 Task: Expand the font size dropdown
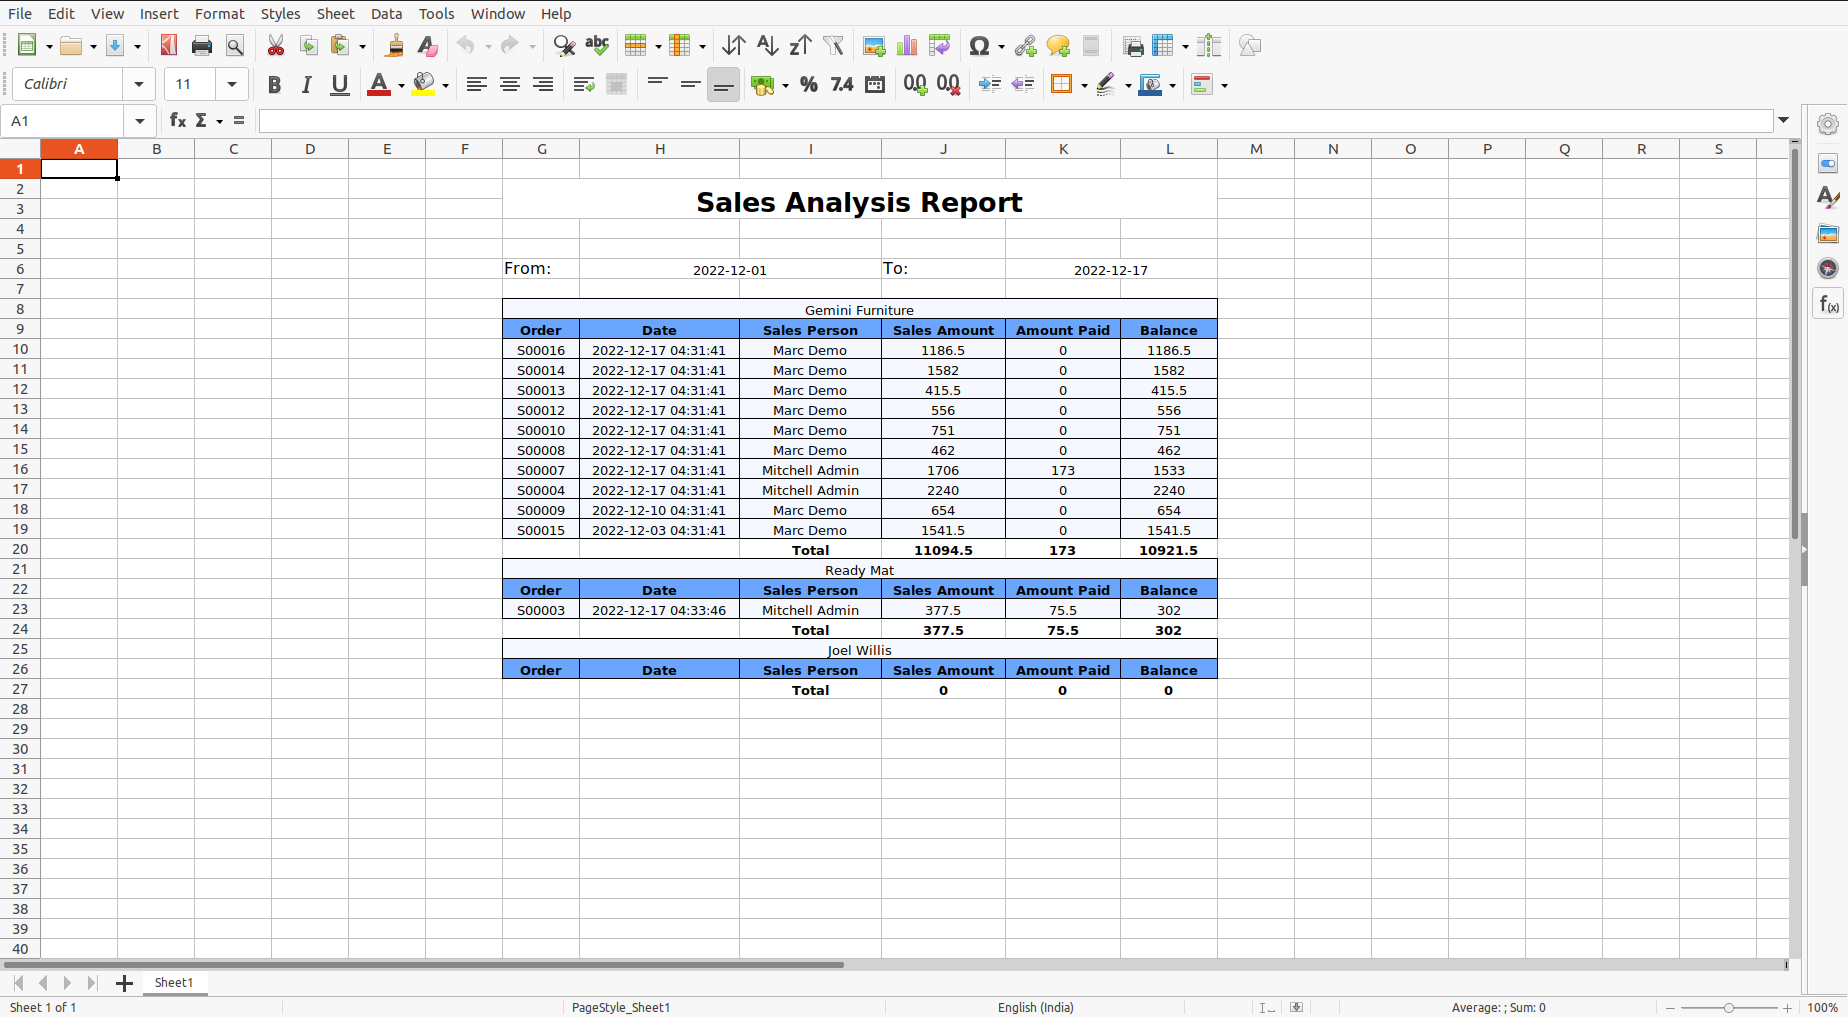[232, 85]
